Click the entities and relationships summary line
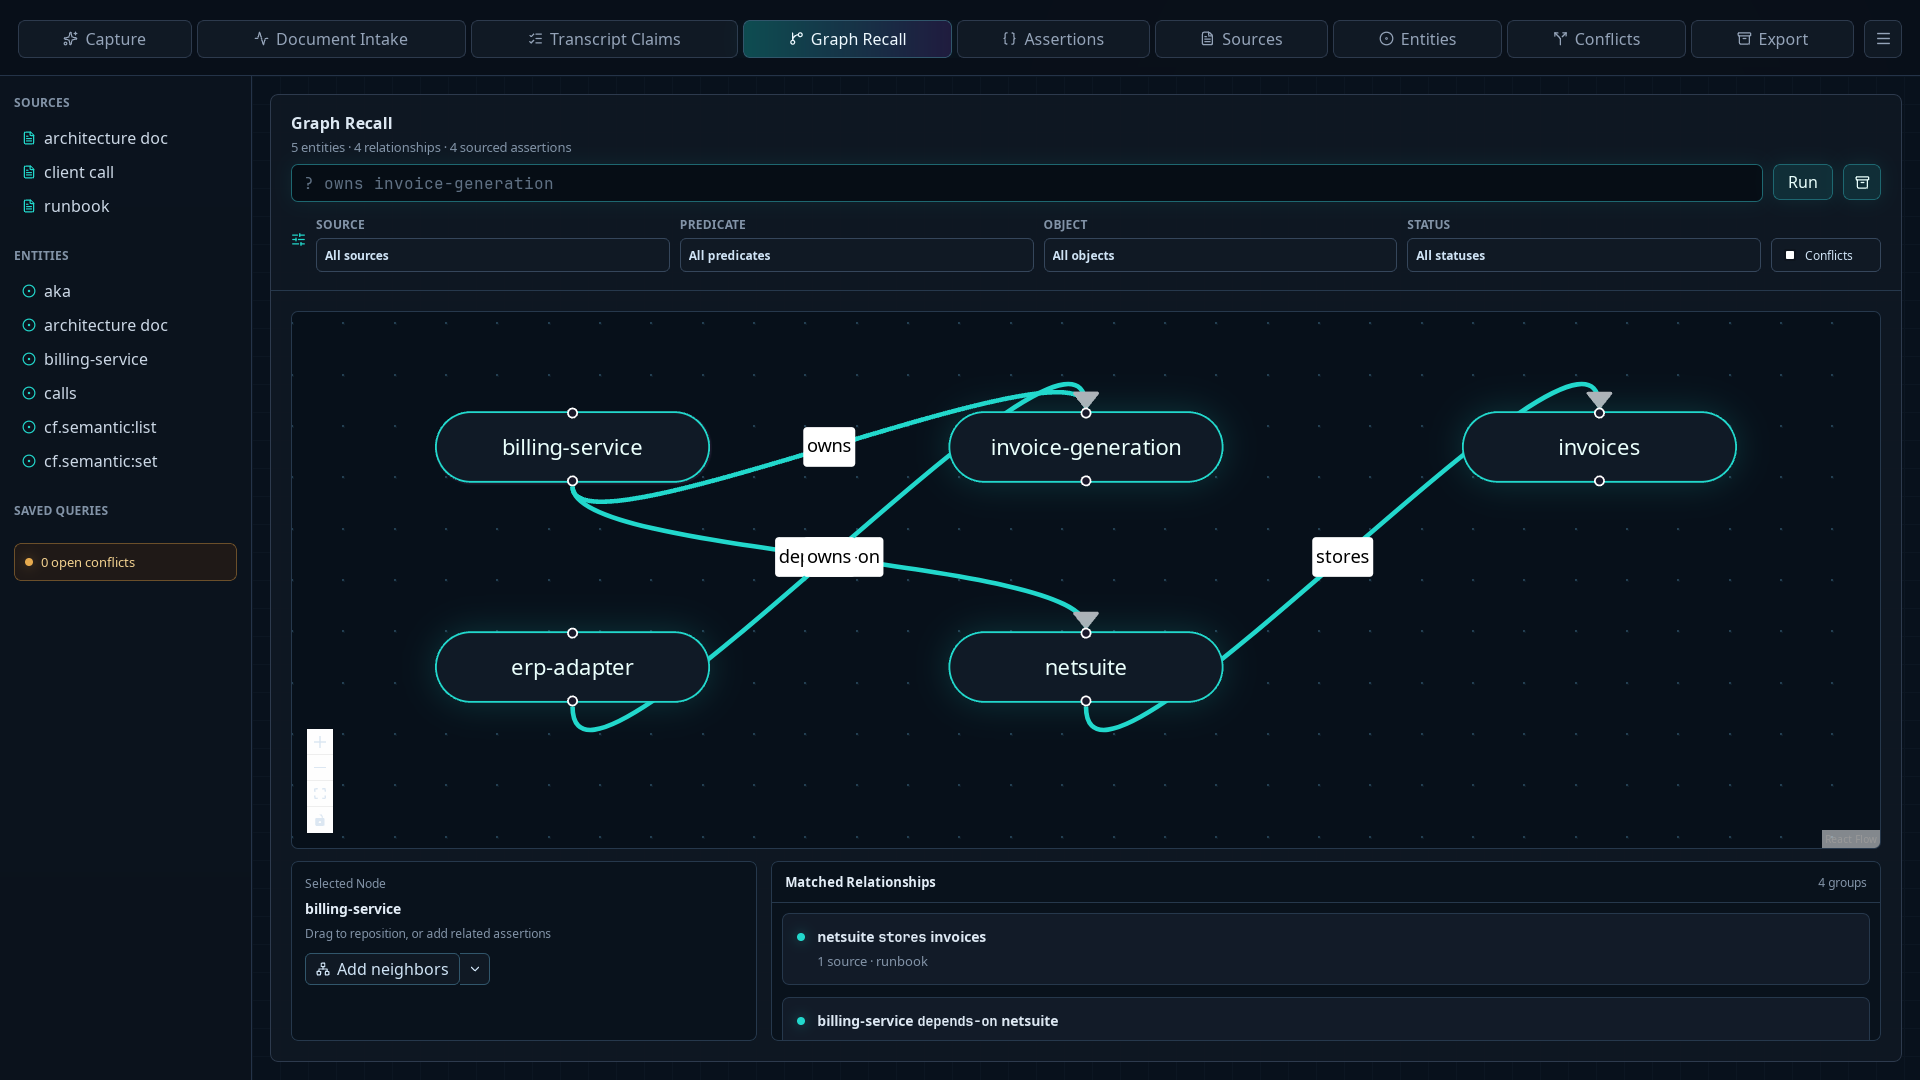Viewport: 1920px width, 1080px height. tap(431, 147)
